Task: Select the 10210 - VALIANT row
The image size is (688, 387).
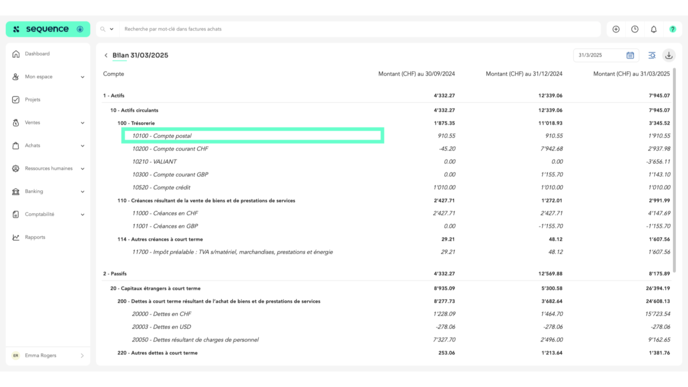Action: coord(387,161)
